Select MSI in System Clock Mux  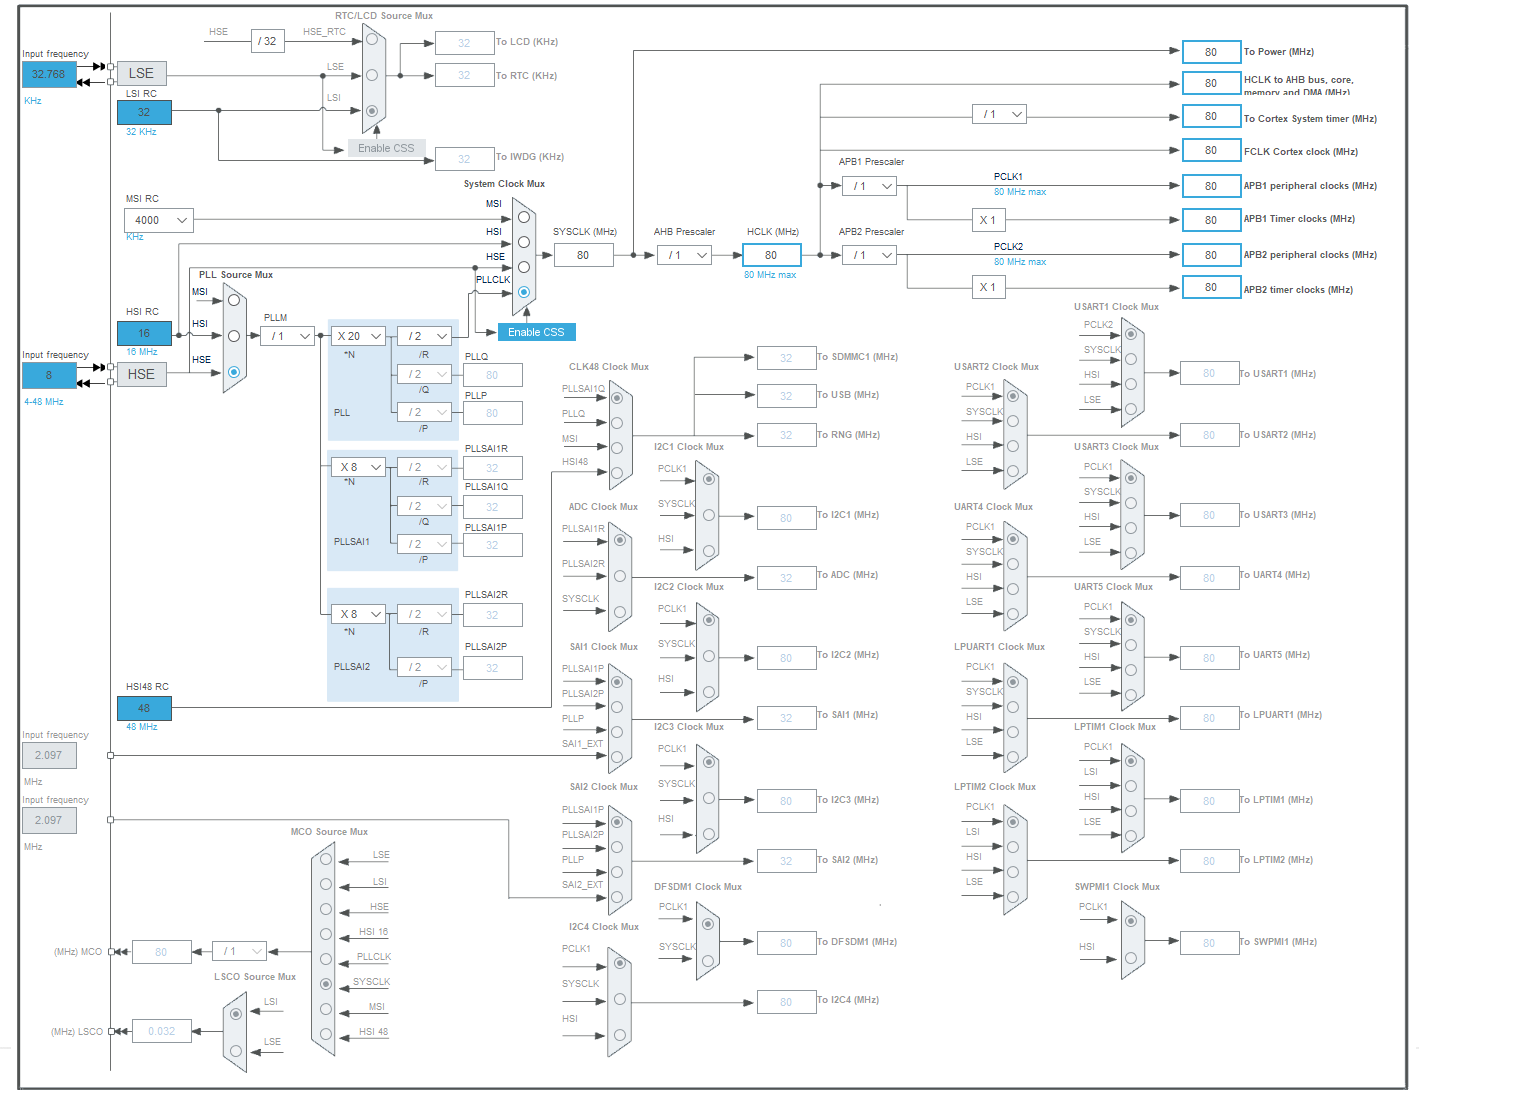(x=524, y=217)
